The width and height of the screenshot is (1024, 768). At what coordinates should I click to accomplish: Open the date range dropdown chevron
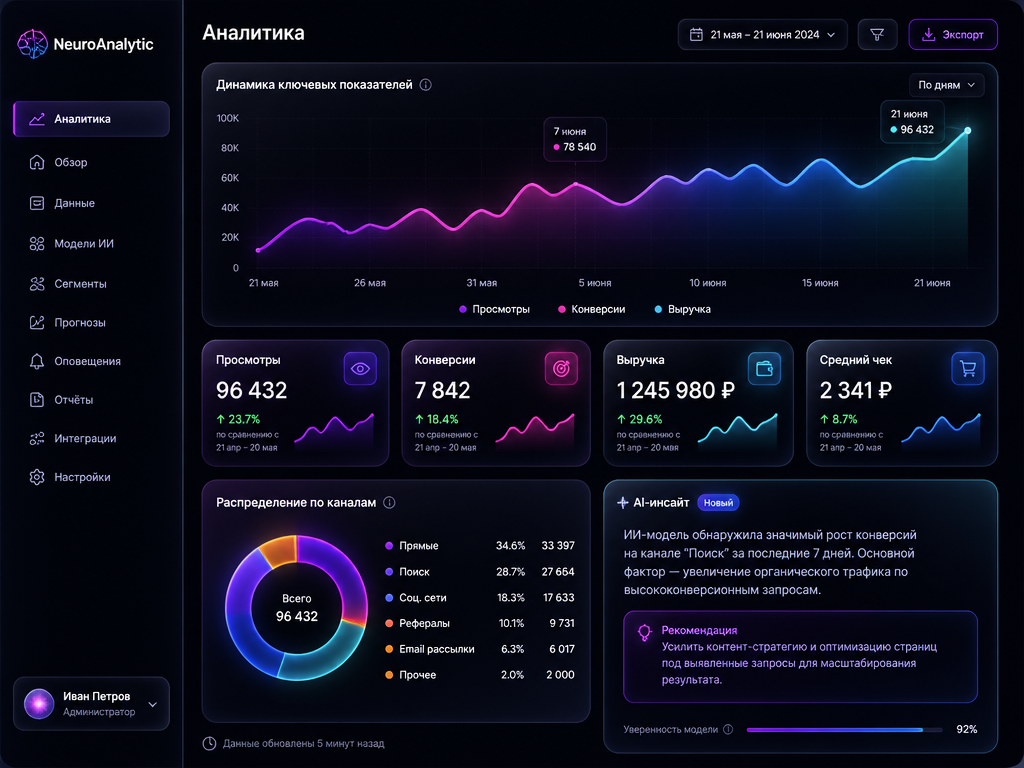point(831,35)
